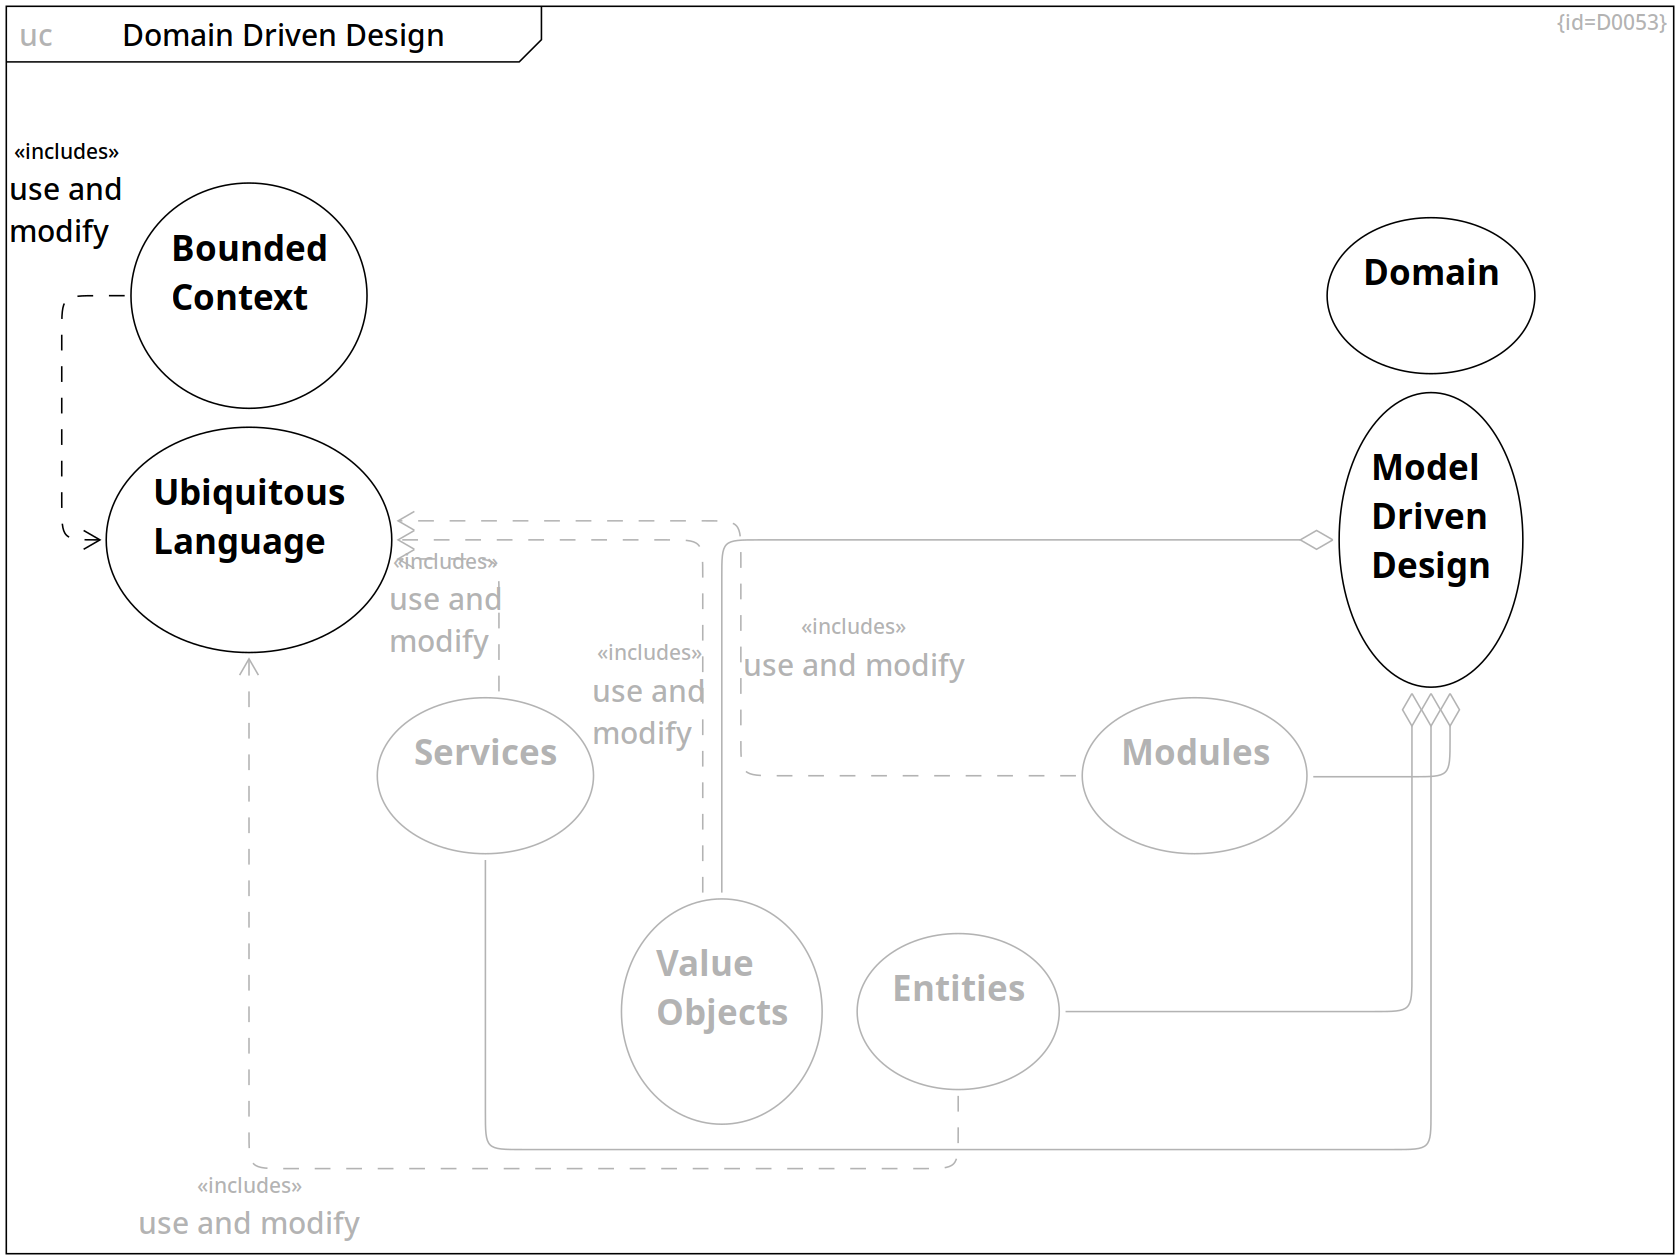This screenshot has height=1260, width=1680.
Task: Click the bottom 'use and modify' label
Action: 249,1223
